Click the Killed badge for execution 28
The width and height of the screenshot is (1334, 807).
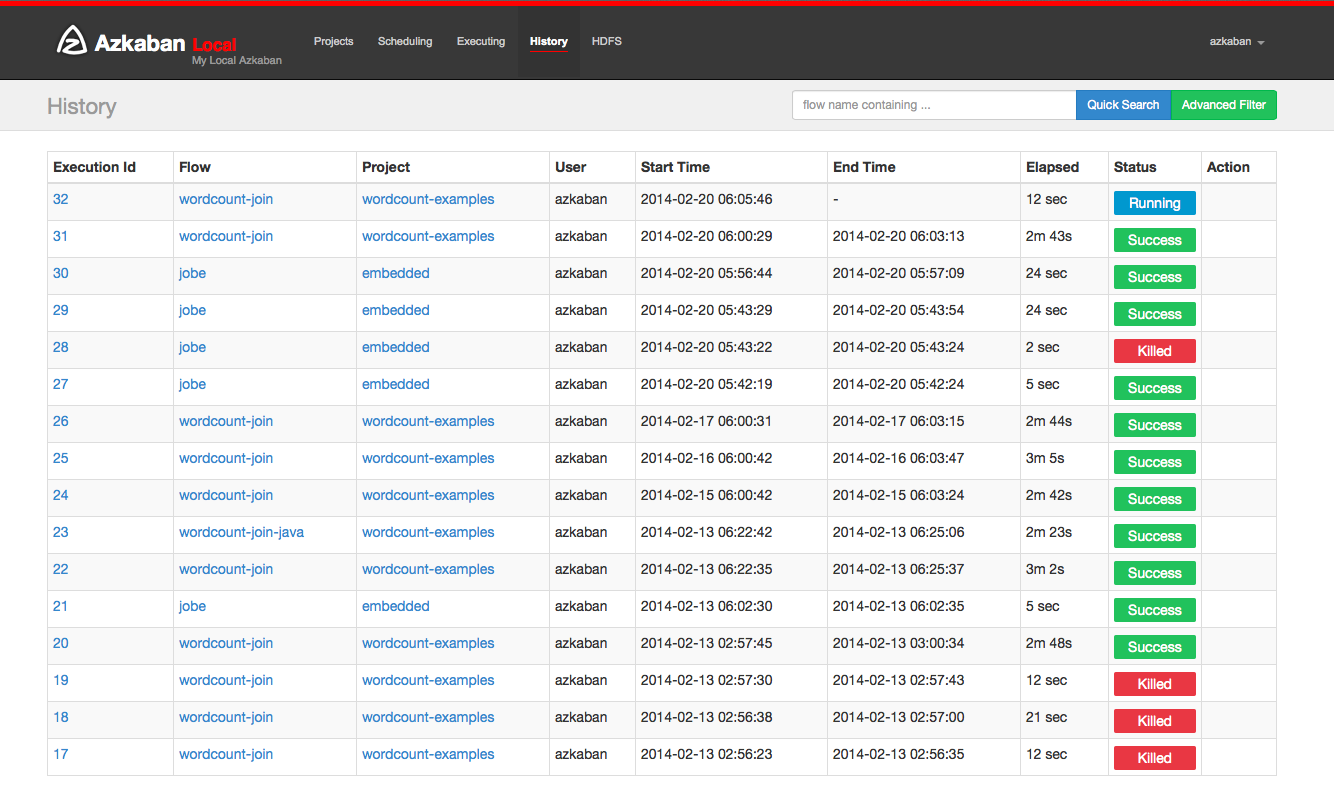click(1154, 351)
